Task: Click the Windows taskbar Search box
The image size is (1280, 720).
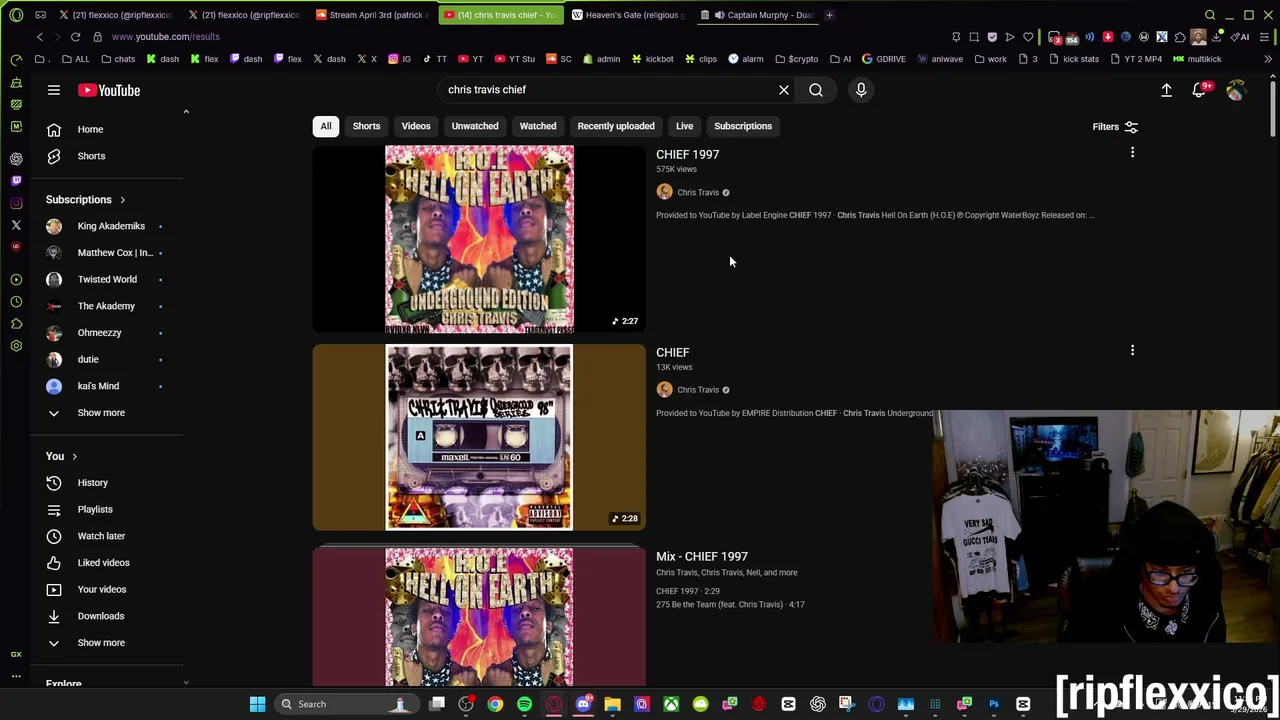Action: click(x=346, y=704)
